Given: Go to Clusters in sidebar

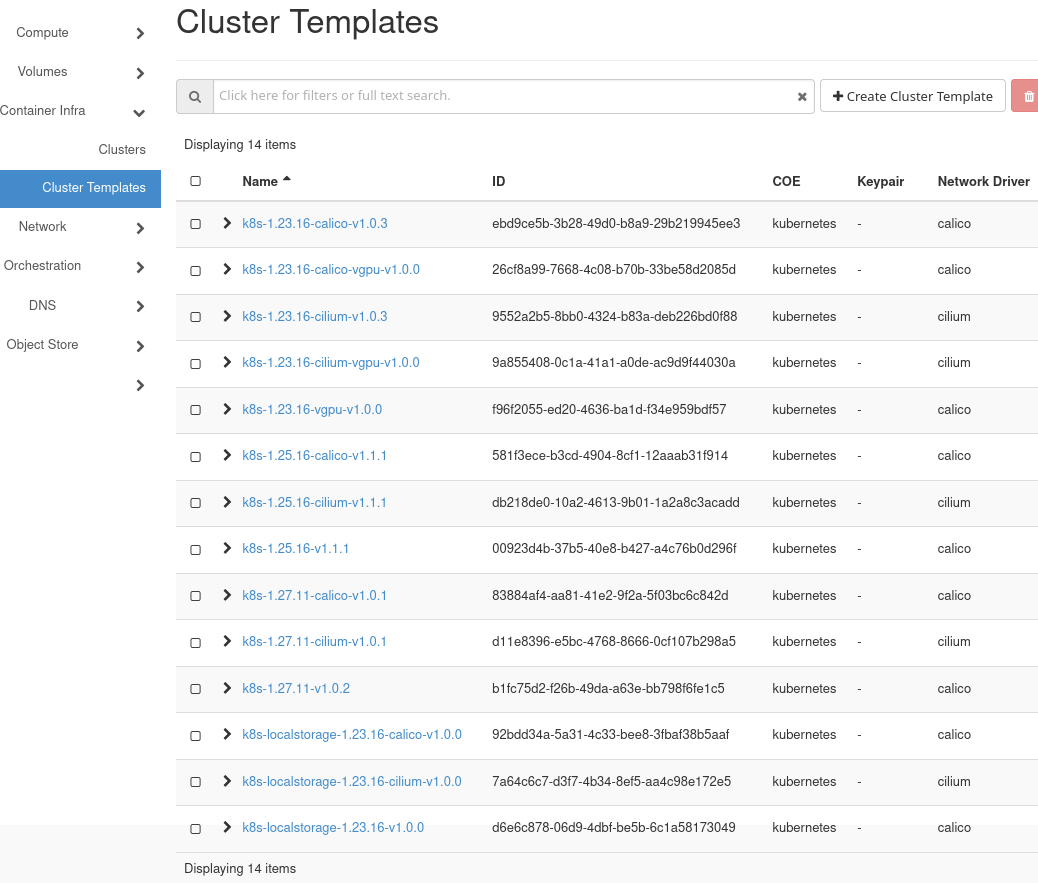Looking at the screenshot, I should [x=122, y=150].
